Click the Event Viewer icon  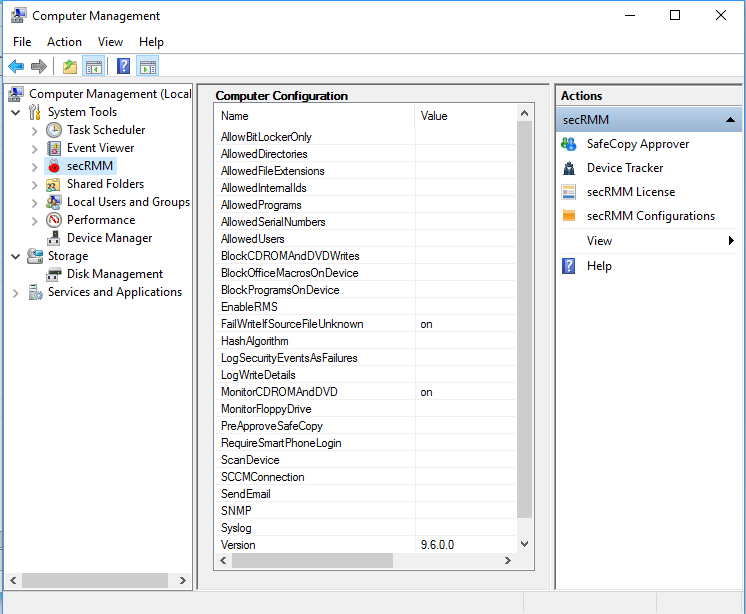pyautogui.click(x=54, y=148)
